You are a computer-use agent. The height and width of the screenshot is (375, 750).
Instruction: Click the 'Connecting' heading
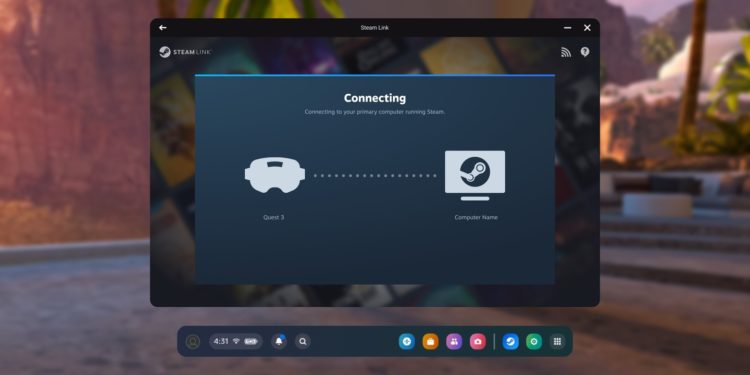[375, 98]
